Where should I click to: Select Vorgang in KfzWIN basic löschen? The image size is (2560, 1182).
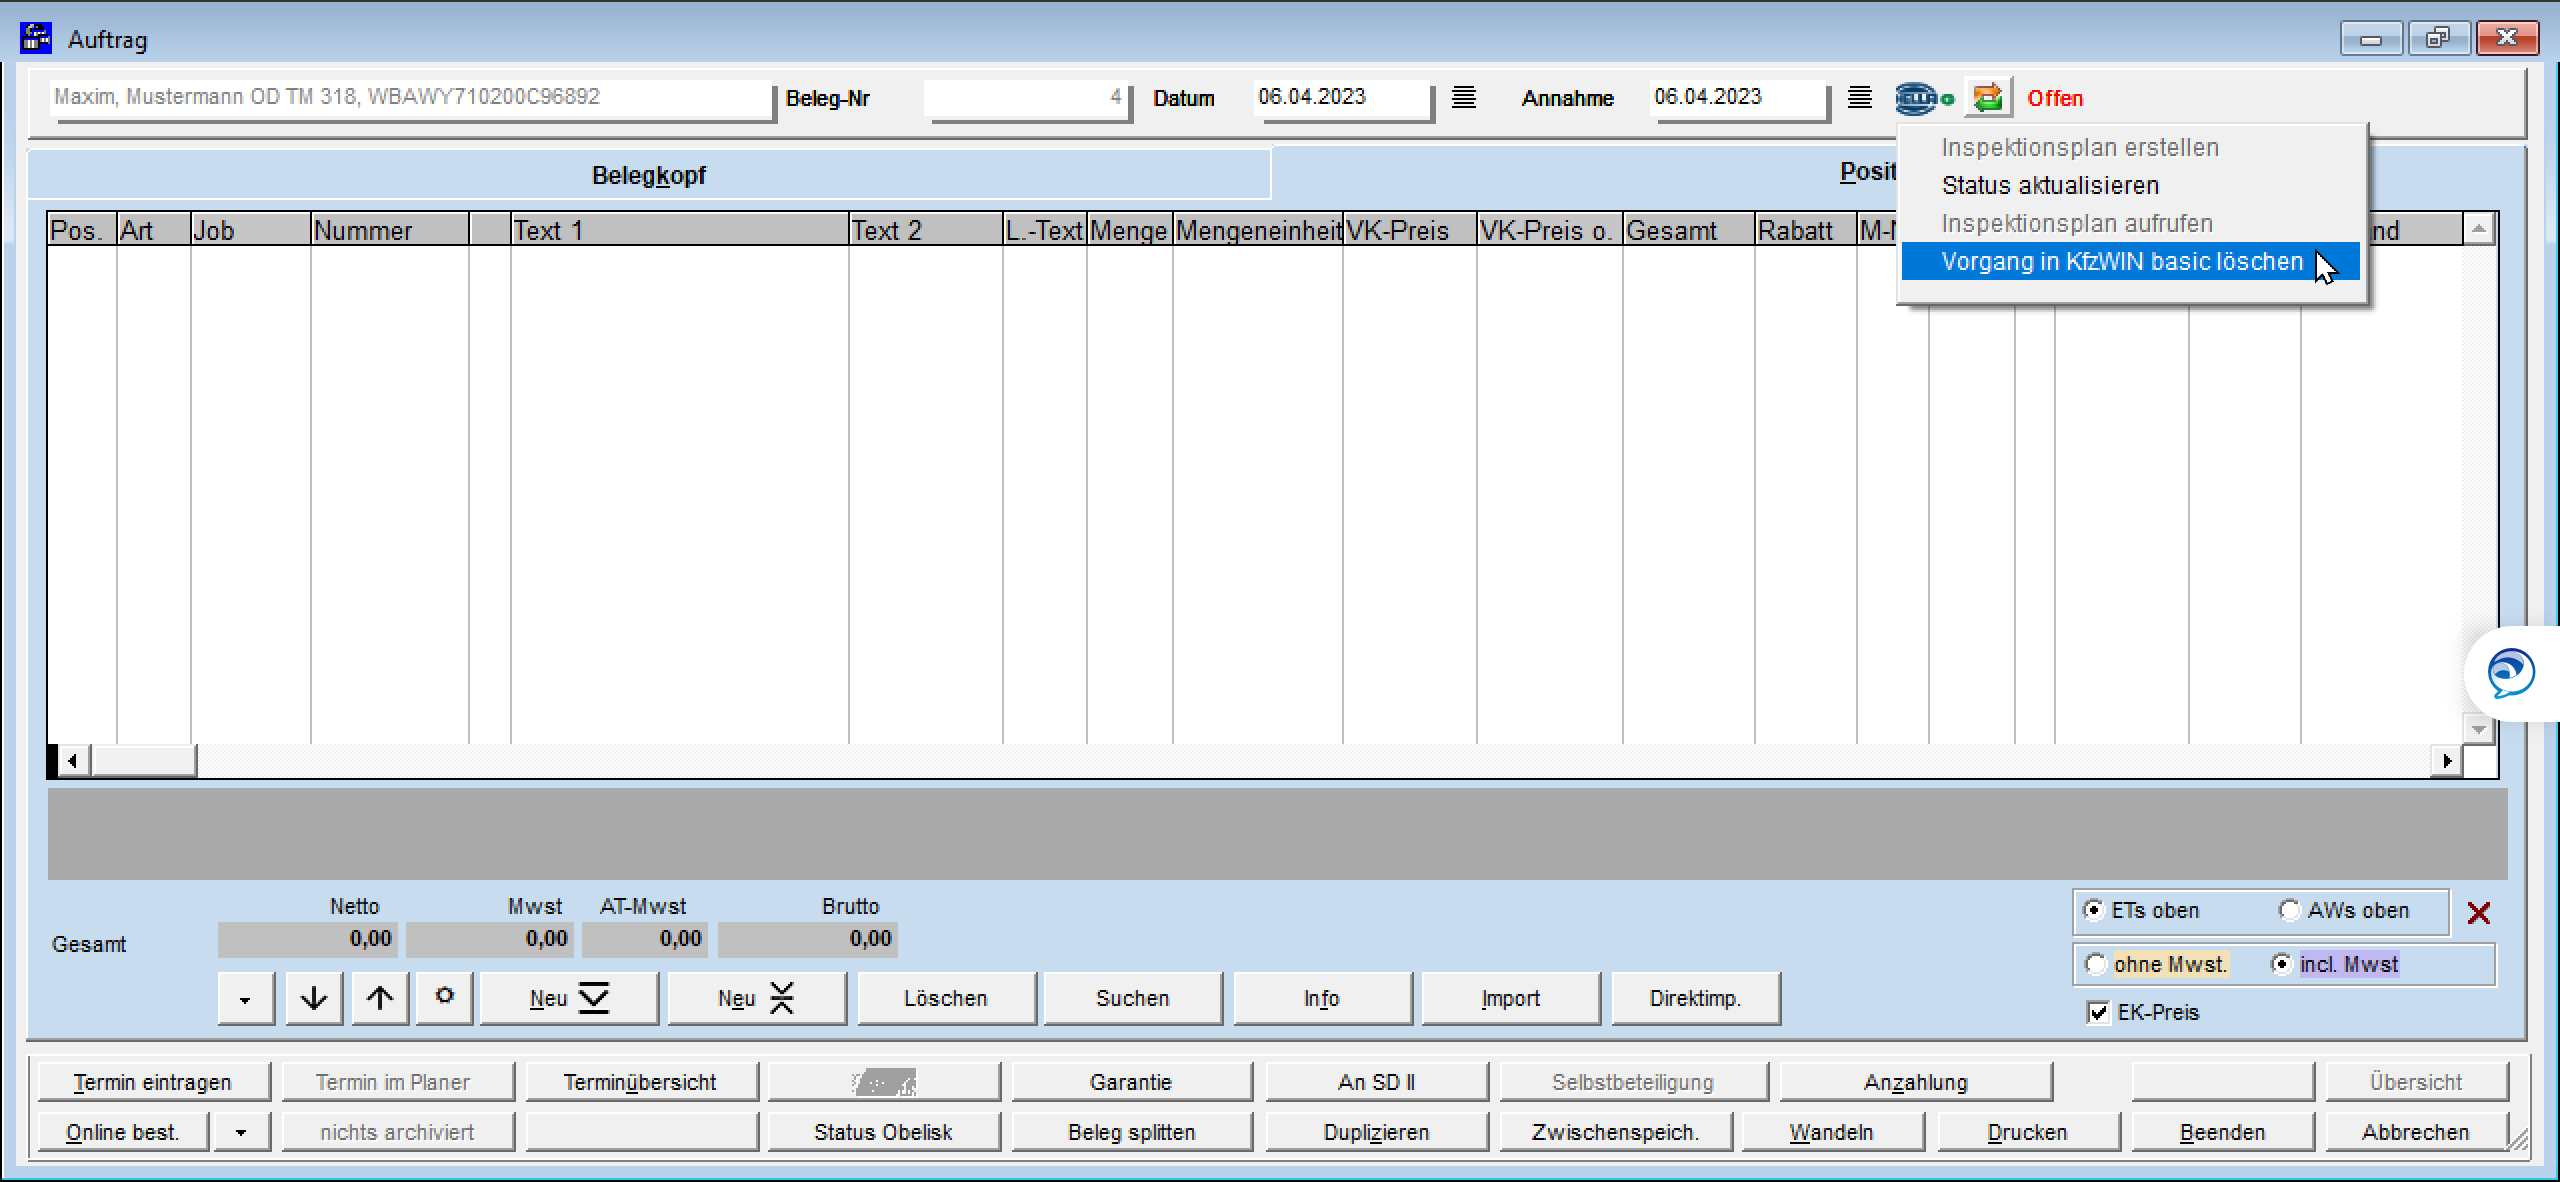[x=2130, y=261]
